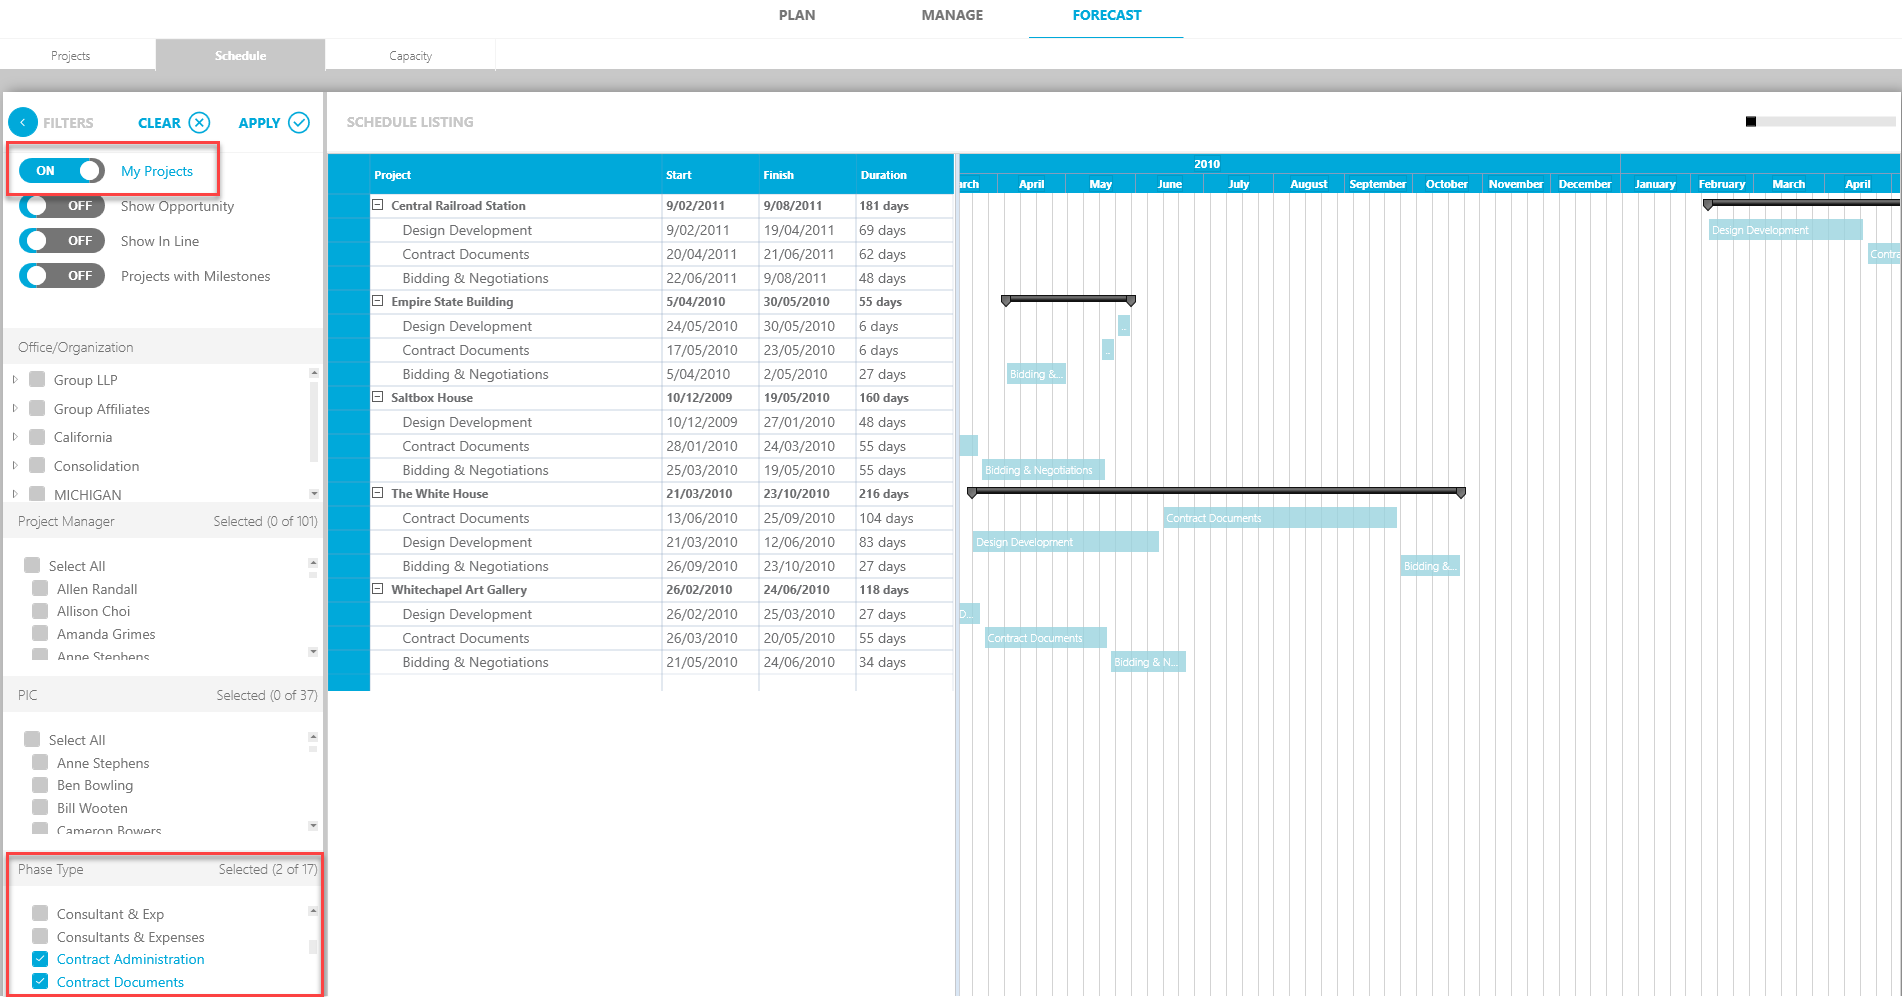Expand the Group Affiliates tree item
This screenshot has height=997, width=1902.
pyautogui.click(x=14, y=408)
